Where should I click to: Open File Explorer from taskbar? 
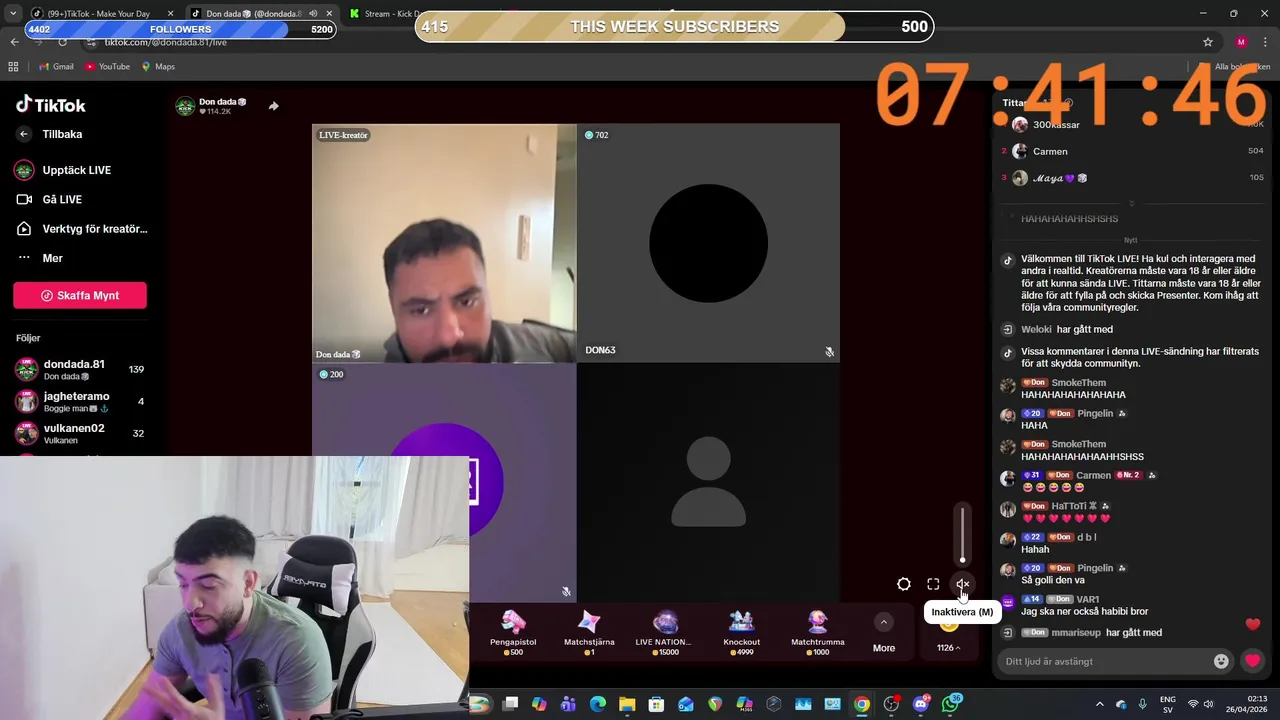pos(627,704)
